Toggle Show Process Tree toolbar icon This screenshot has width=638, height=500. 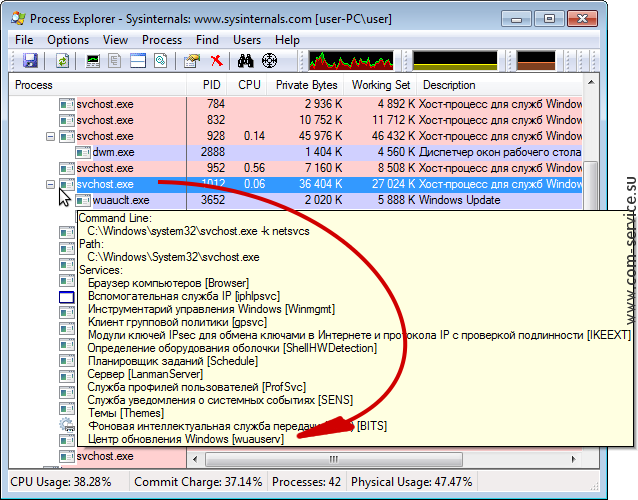pos(115,61)
